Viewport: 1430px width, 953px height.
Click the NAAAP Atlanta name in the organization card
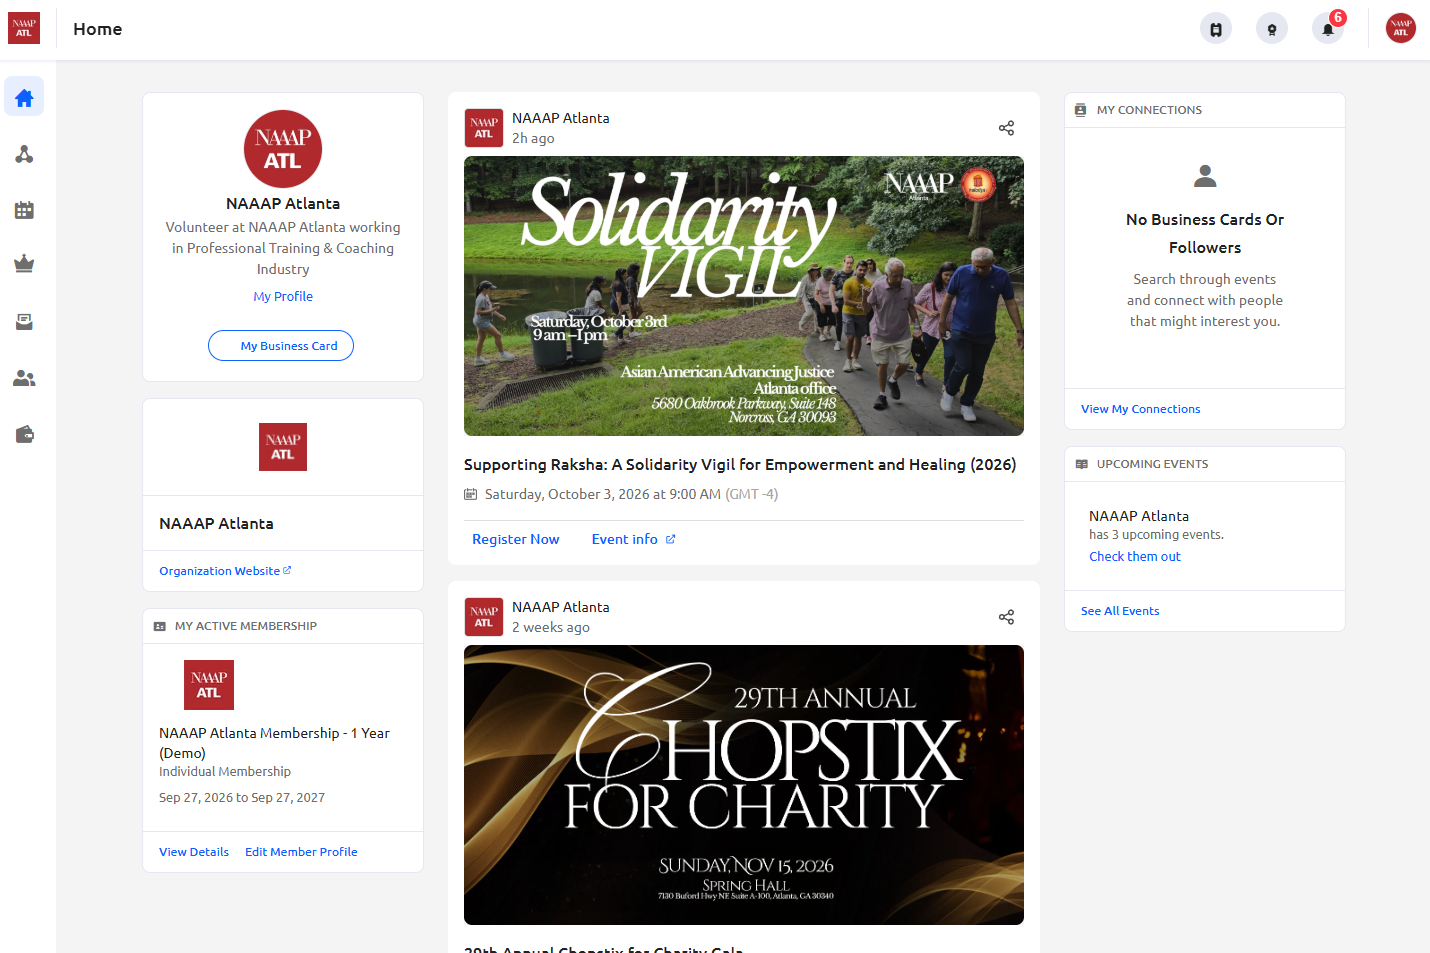pyautogui.click(x=216, y=524)
